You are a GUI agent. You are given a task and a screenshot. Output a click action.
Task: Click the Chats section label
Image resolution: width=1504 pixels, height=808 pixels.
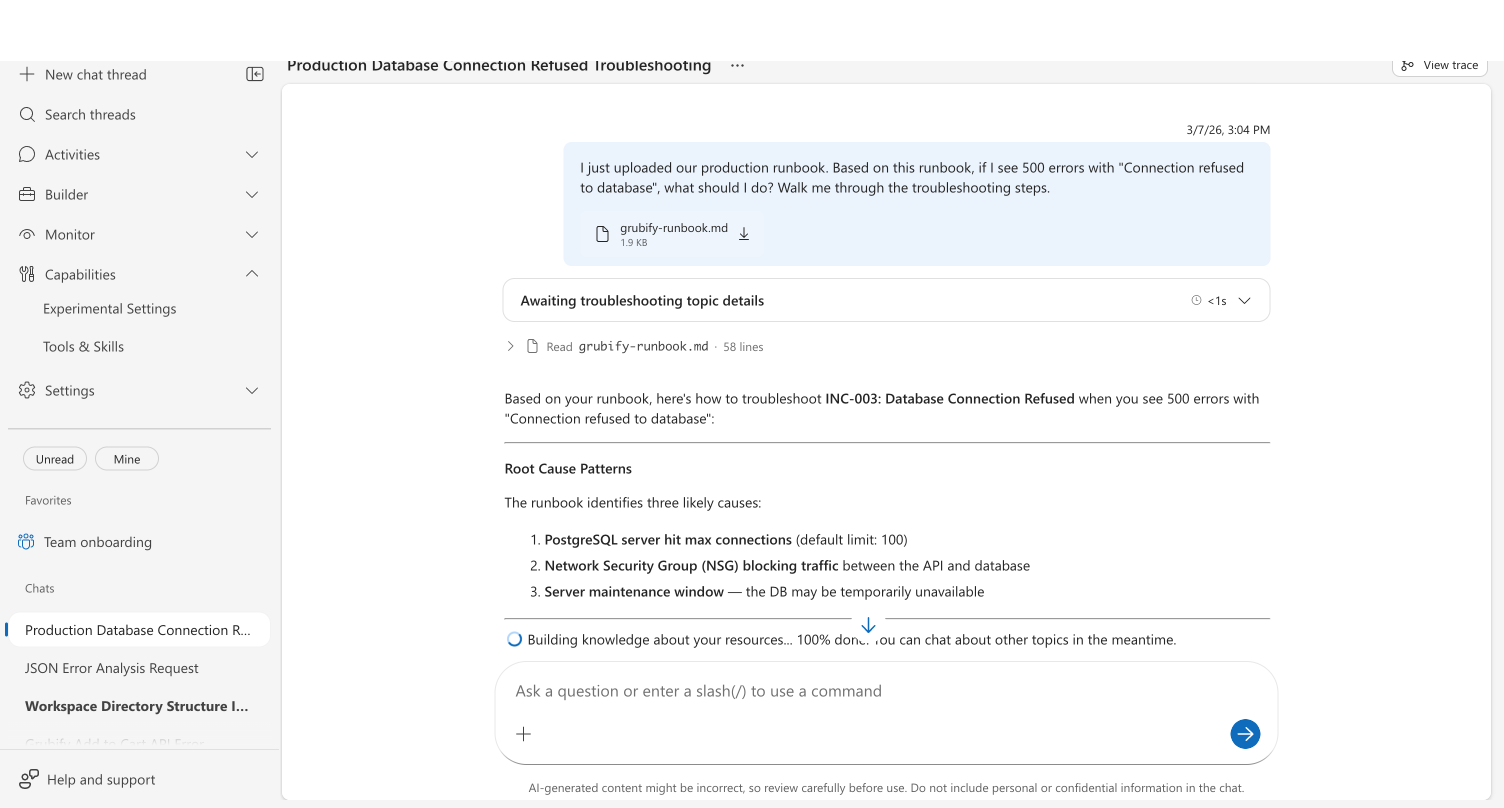click(x=40, y=588)
